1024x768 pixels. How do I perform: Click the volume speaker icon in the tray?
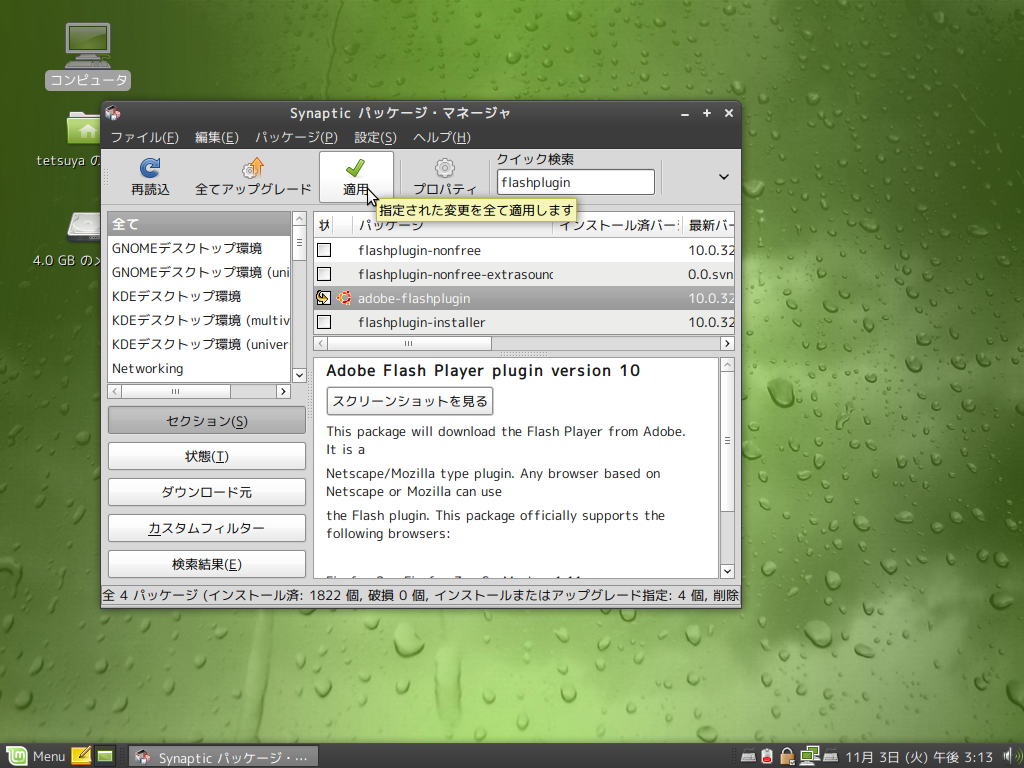(1014, 756)
